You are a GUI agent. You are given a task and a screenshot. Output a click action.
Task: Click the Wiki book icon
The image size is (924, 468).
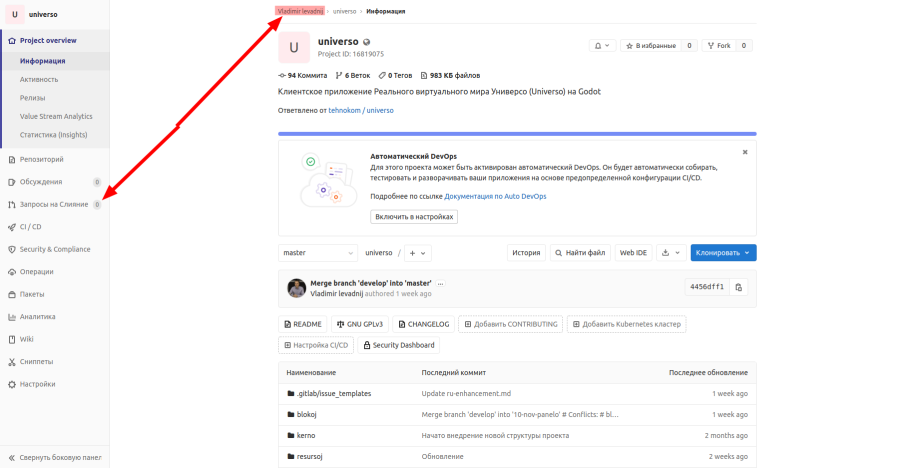click(12, 339)
